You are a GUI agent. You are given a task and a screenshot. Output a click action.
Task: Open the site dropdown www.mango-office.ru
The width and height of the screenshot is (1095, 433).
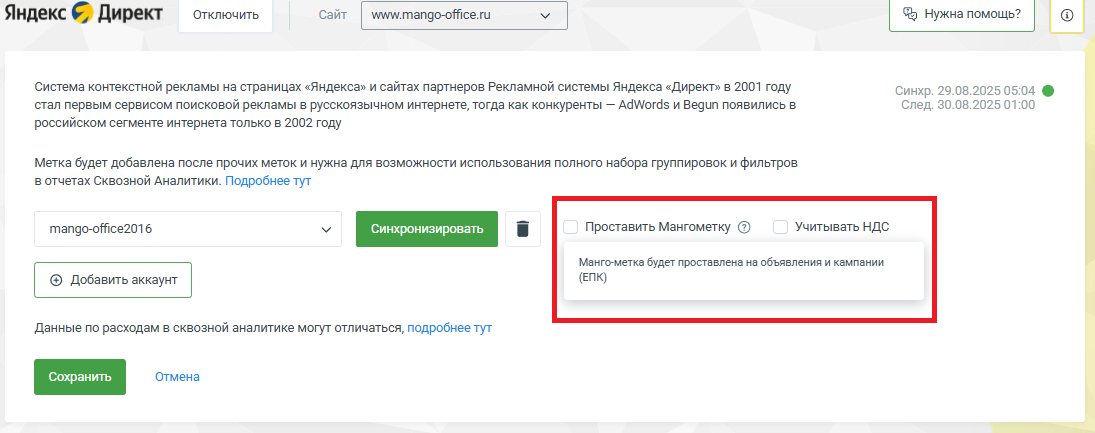464,15
